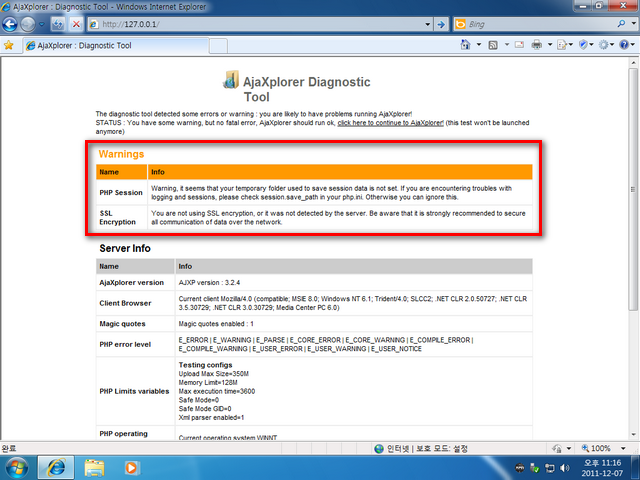
Task: Click the network tray icon
Action: tap(550, 468)
